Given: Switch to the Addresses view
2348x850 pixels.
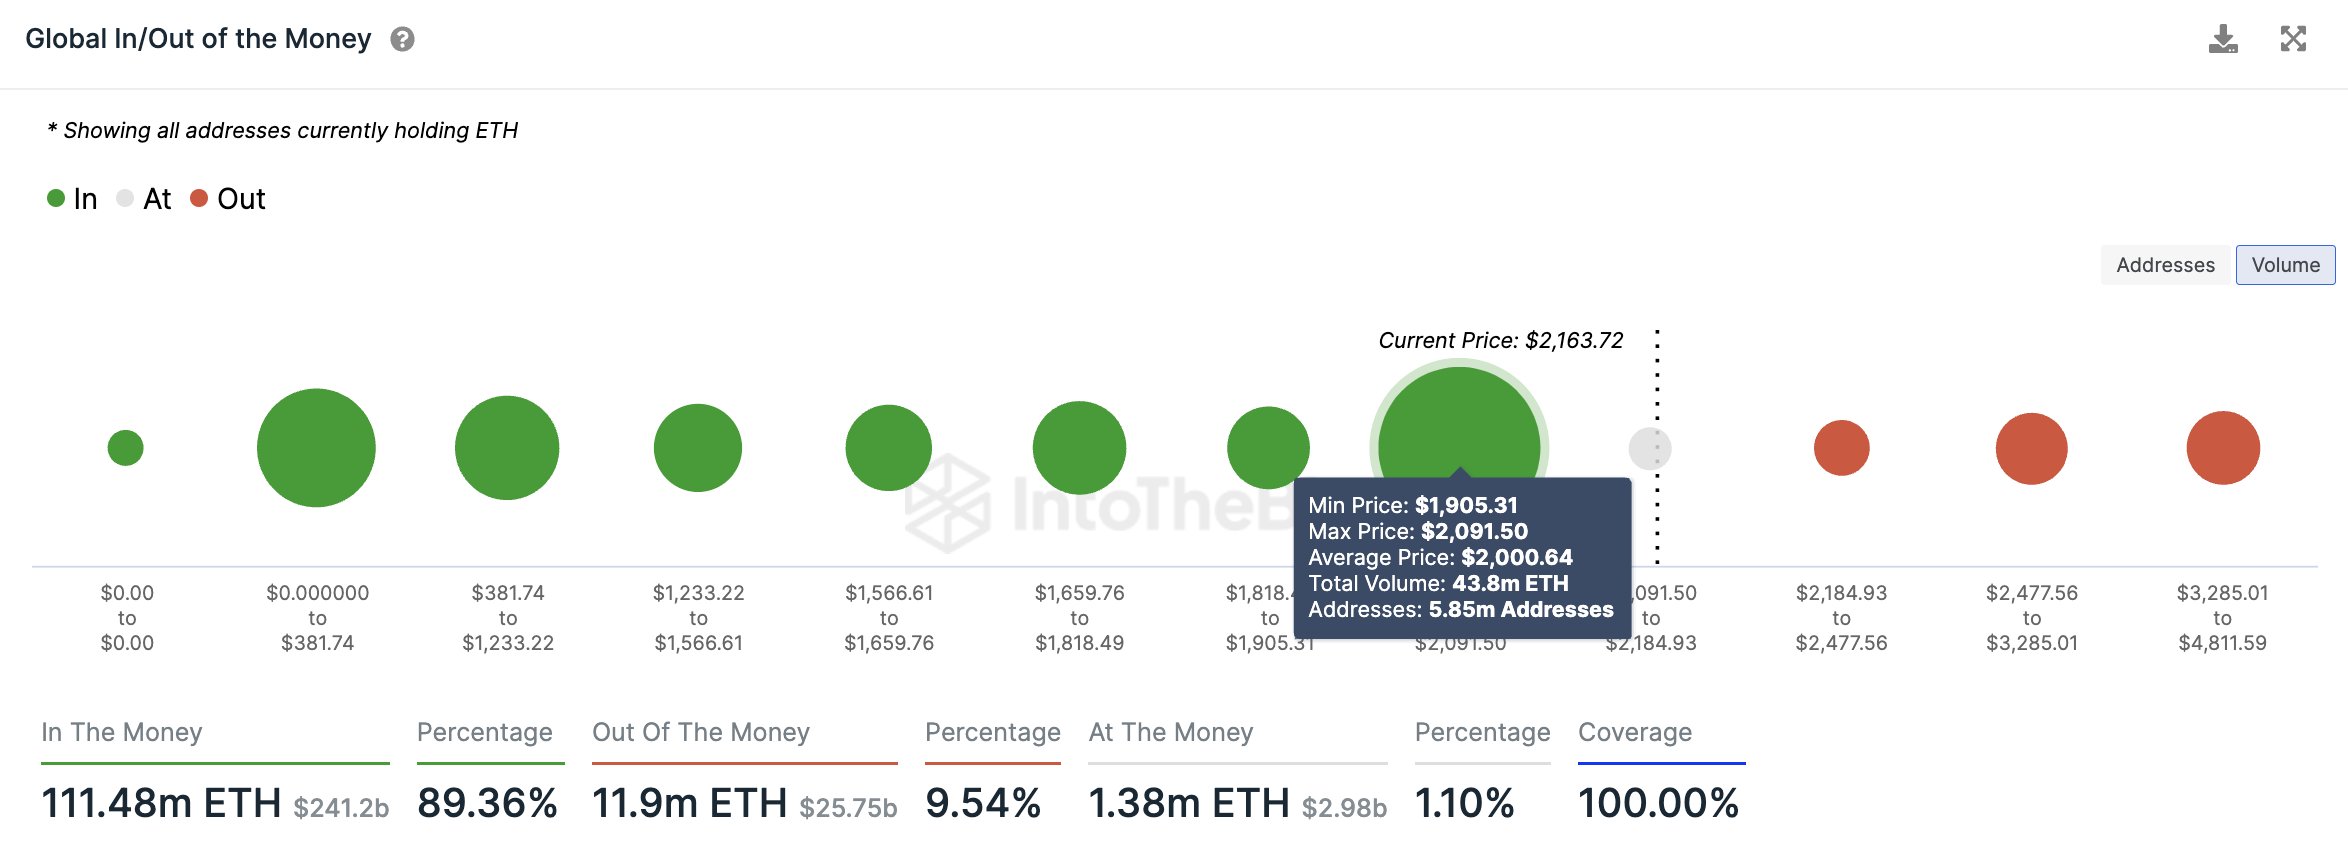Looking at the screenshot, I should 2165,265.
